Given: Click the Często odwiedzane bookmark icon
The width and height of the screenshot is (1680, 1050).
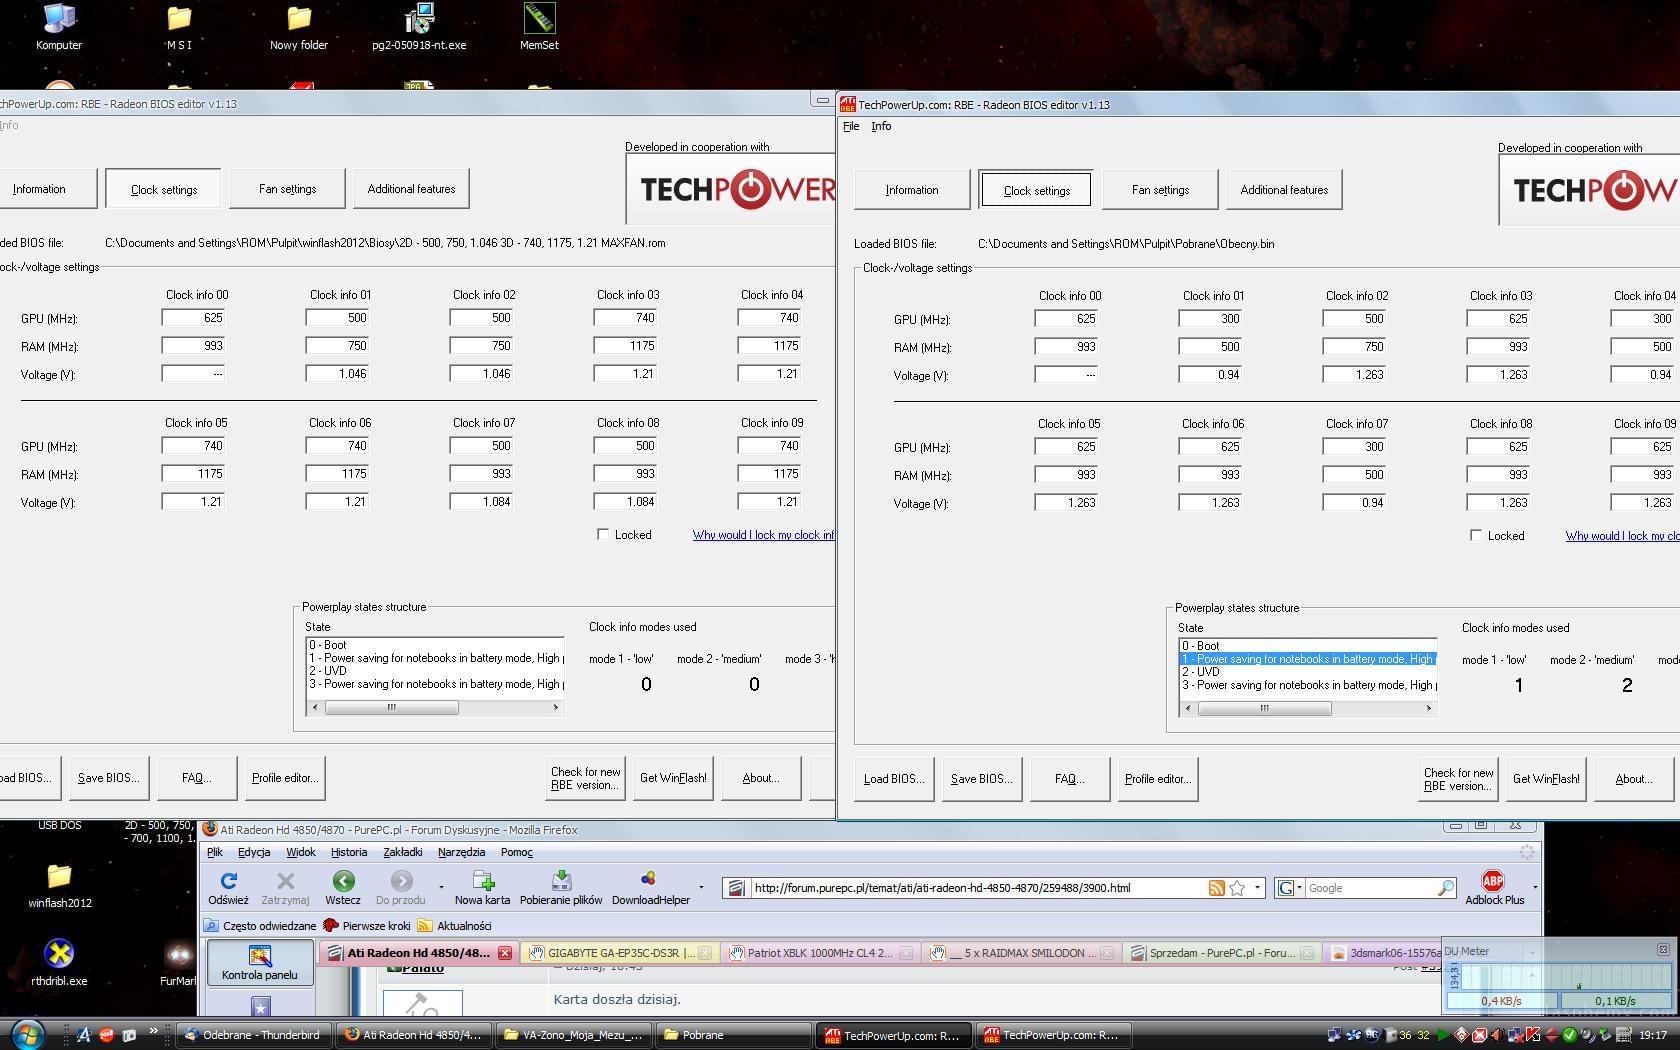Looking at the screenshot, I should [x=213, y=926].
